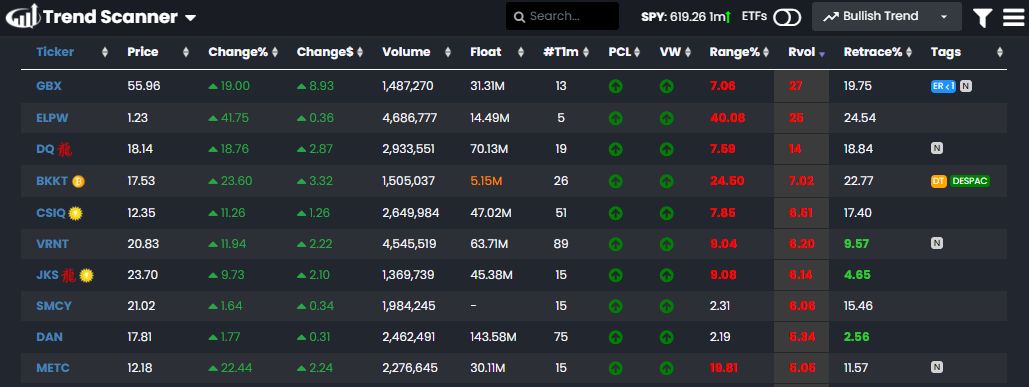This screenshot has width=1029, height=387.
Task: Click the VW green arrow for DAN
Action: click(x=667, y=337)
